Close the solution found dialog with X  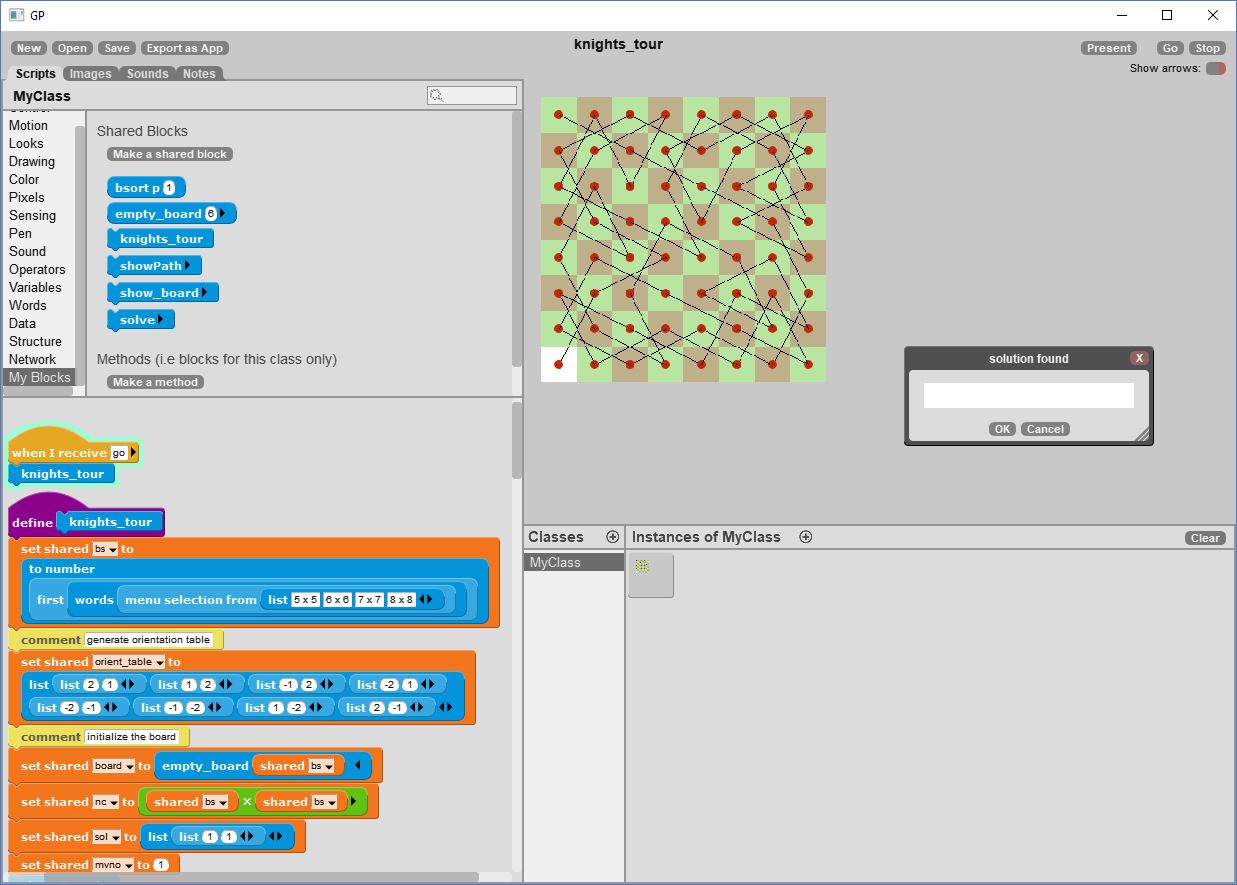1138,358
